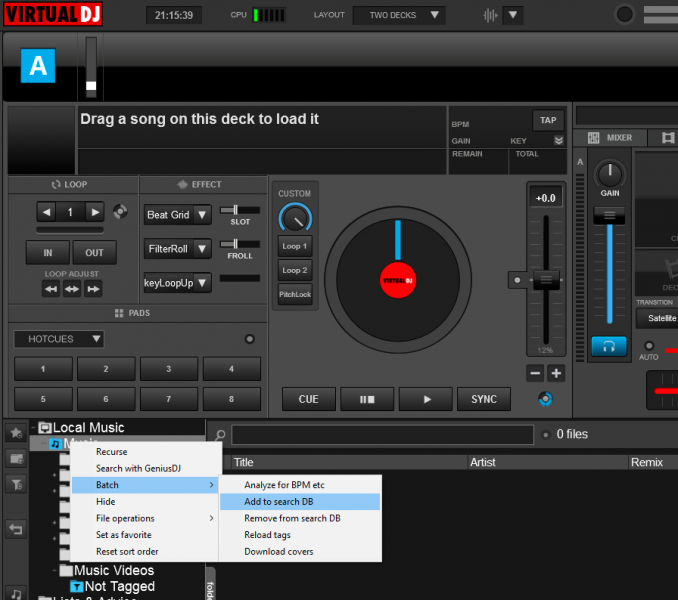This screenshot has height=600, width=678.
Task: Select deck A indicator
Action: click(x=38, y=66)
